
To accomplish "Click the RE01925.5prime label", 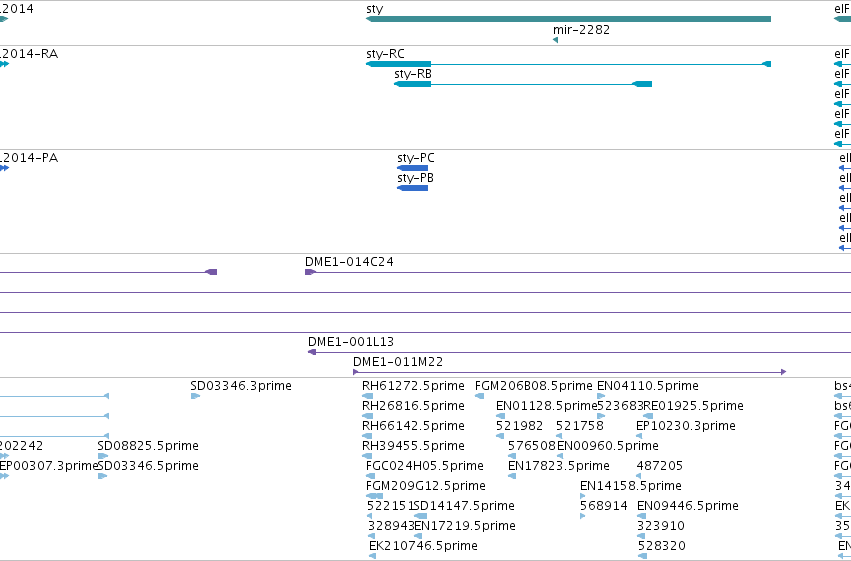I will [x=693, y=406].
